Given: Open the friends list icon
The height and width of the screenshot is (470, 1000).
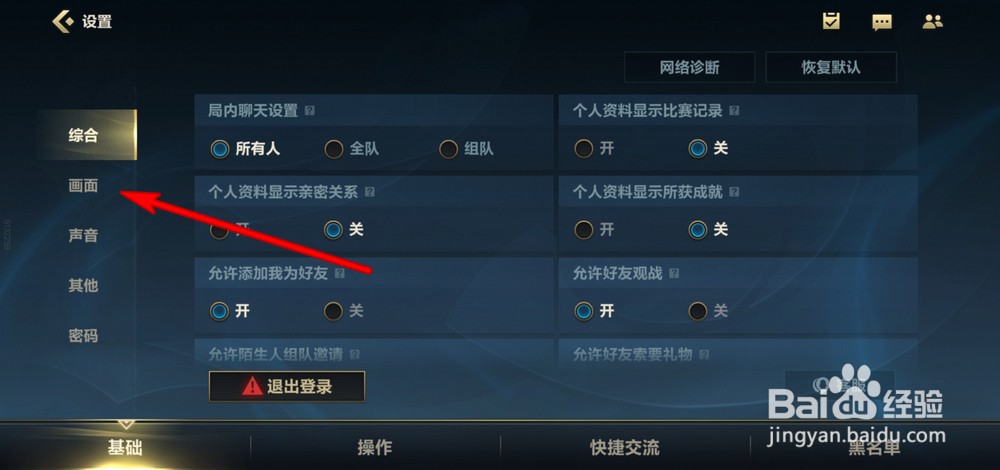Looking at the screenshot, I should click(x=932, y=22).
